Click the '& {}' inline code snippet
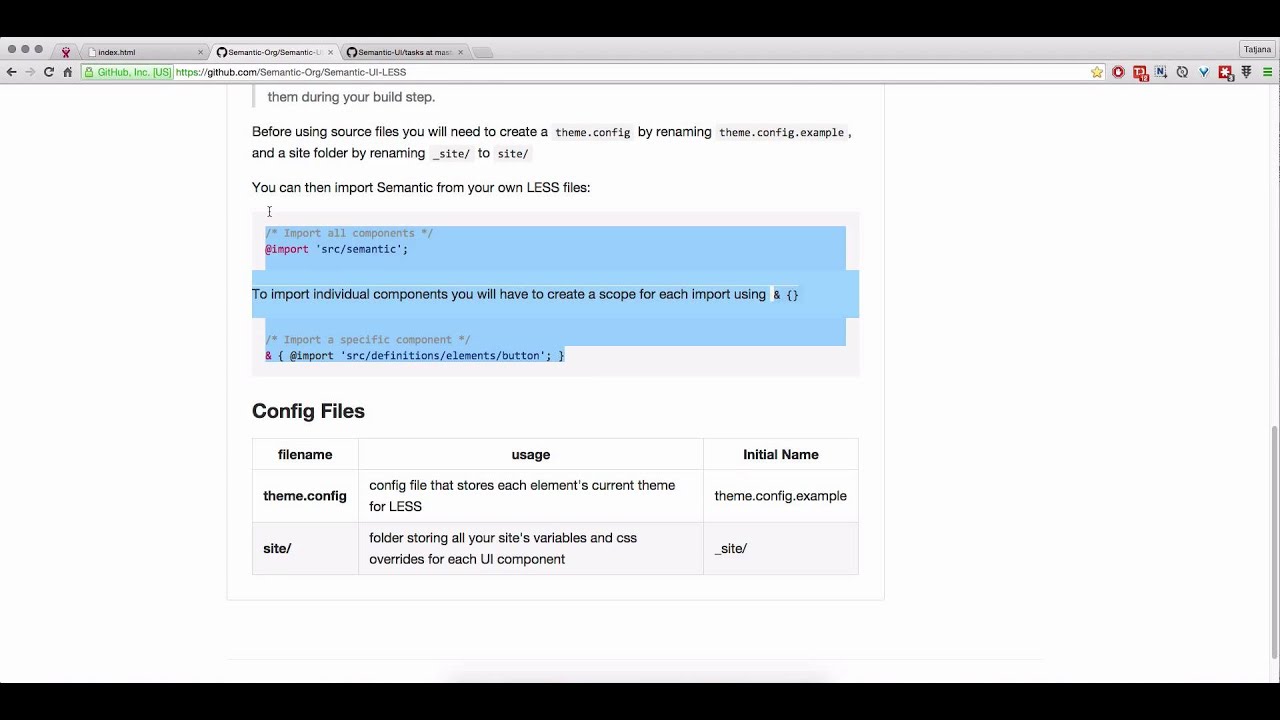The image size is (1280, 720). click(786, 295)
